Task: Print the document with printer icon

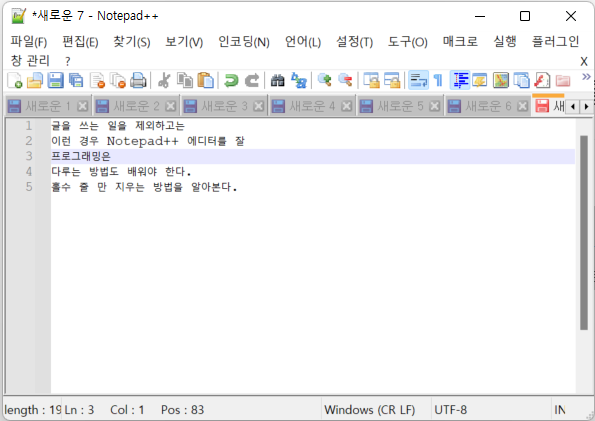Action: 138,80
